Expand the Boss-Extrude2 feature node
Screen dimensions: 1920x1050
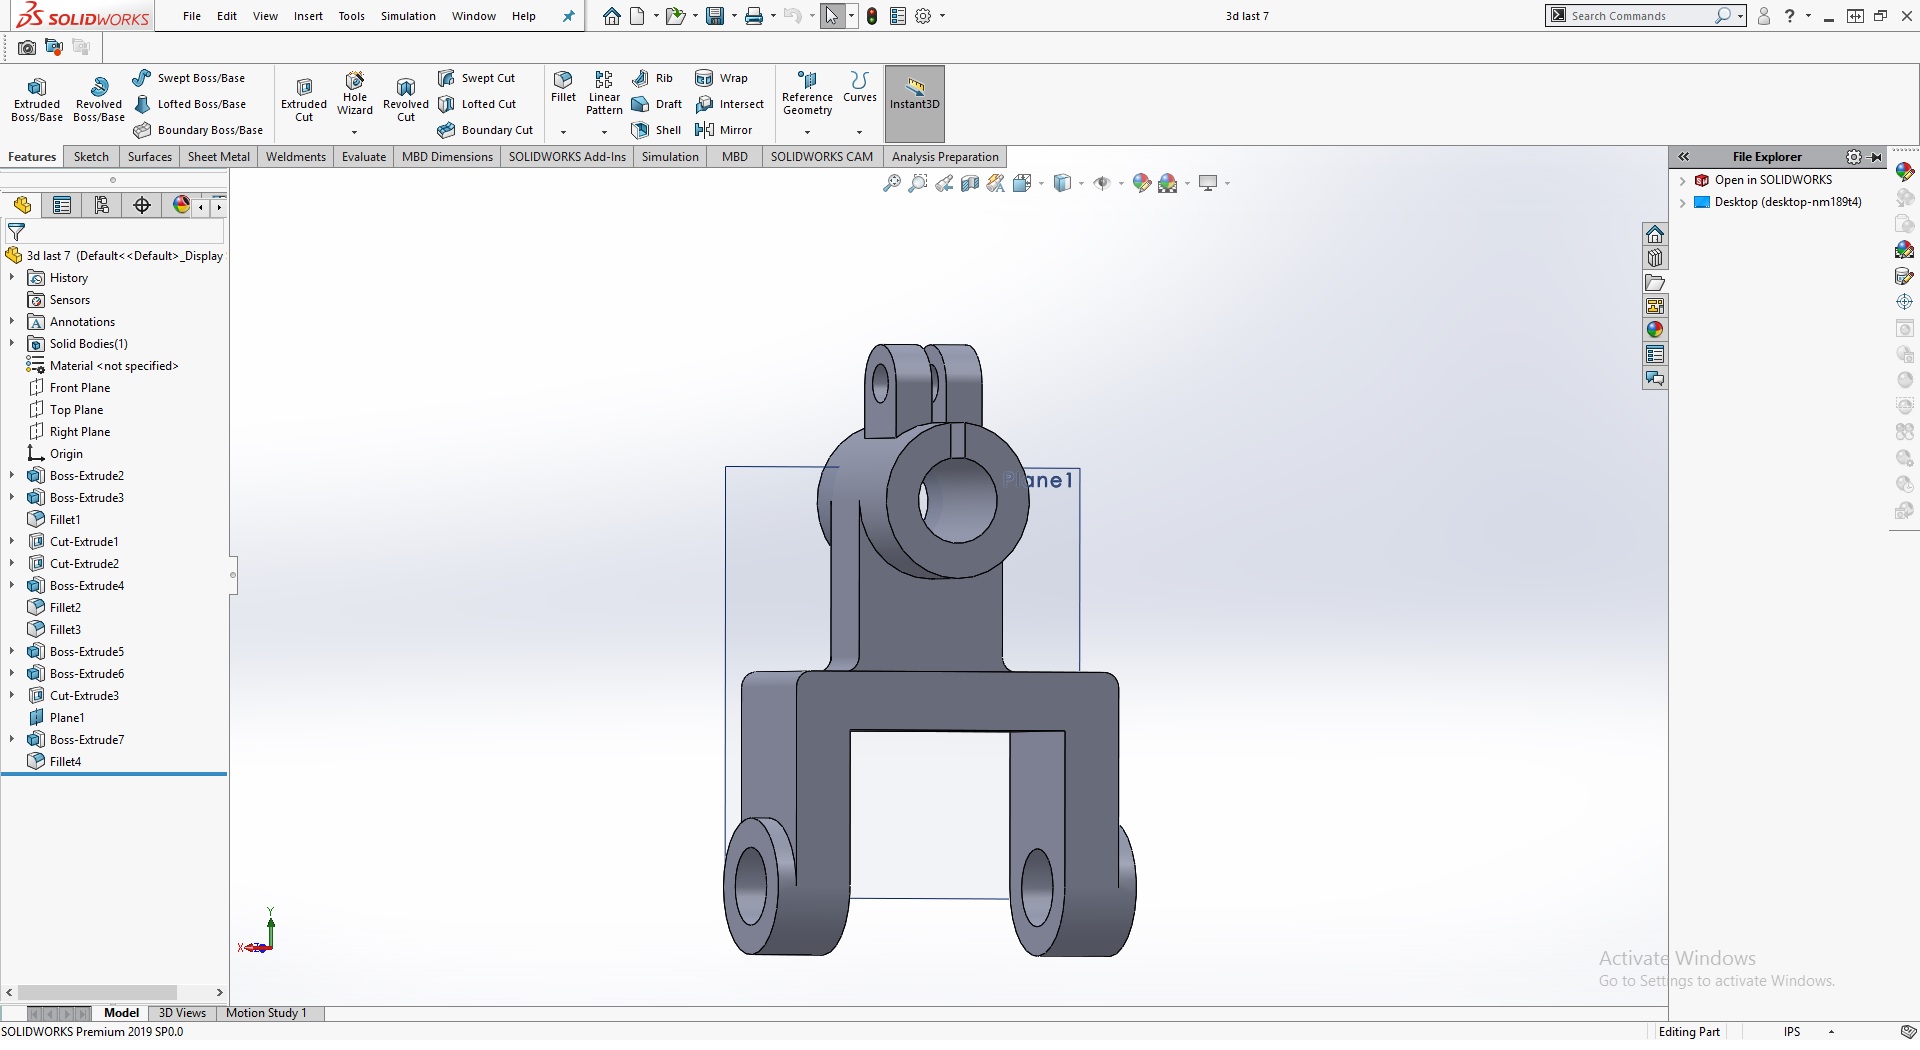pos(12,476)
